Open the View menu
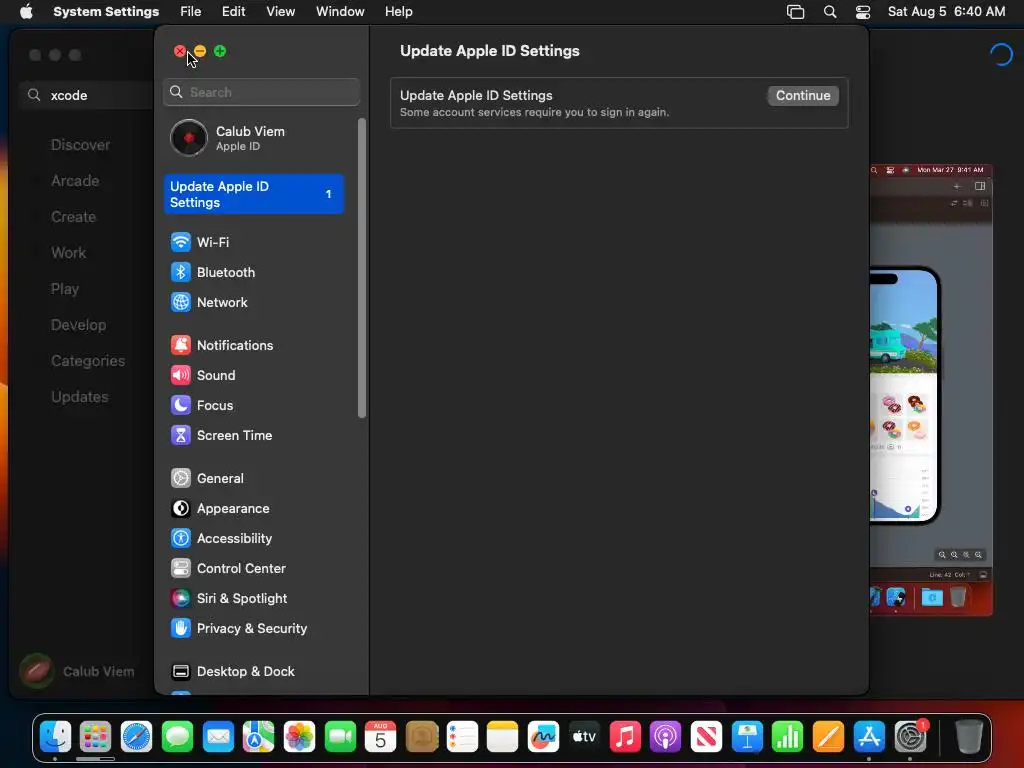 (280, 12)
